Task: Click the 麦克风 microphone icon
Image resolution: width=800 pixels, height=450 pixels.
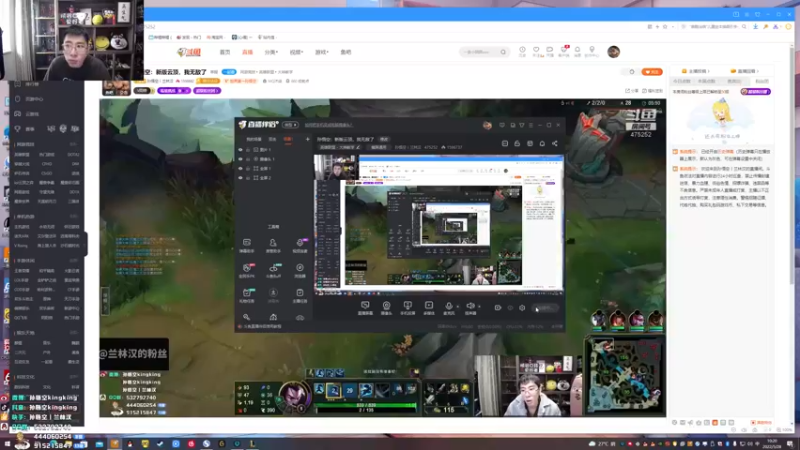Action: (x=448, y=308)
